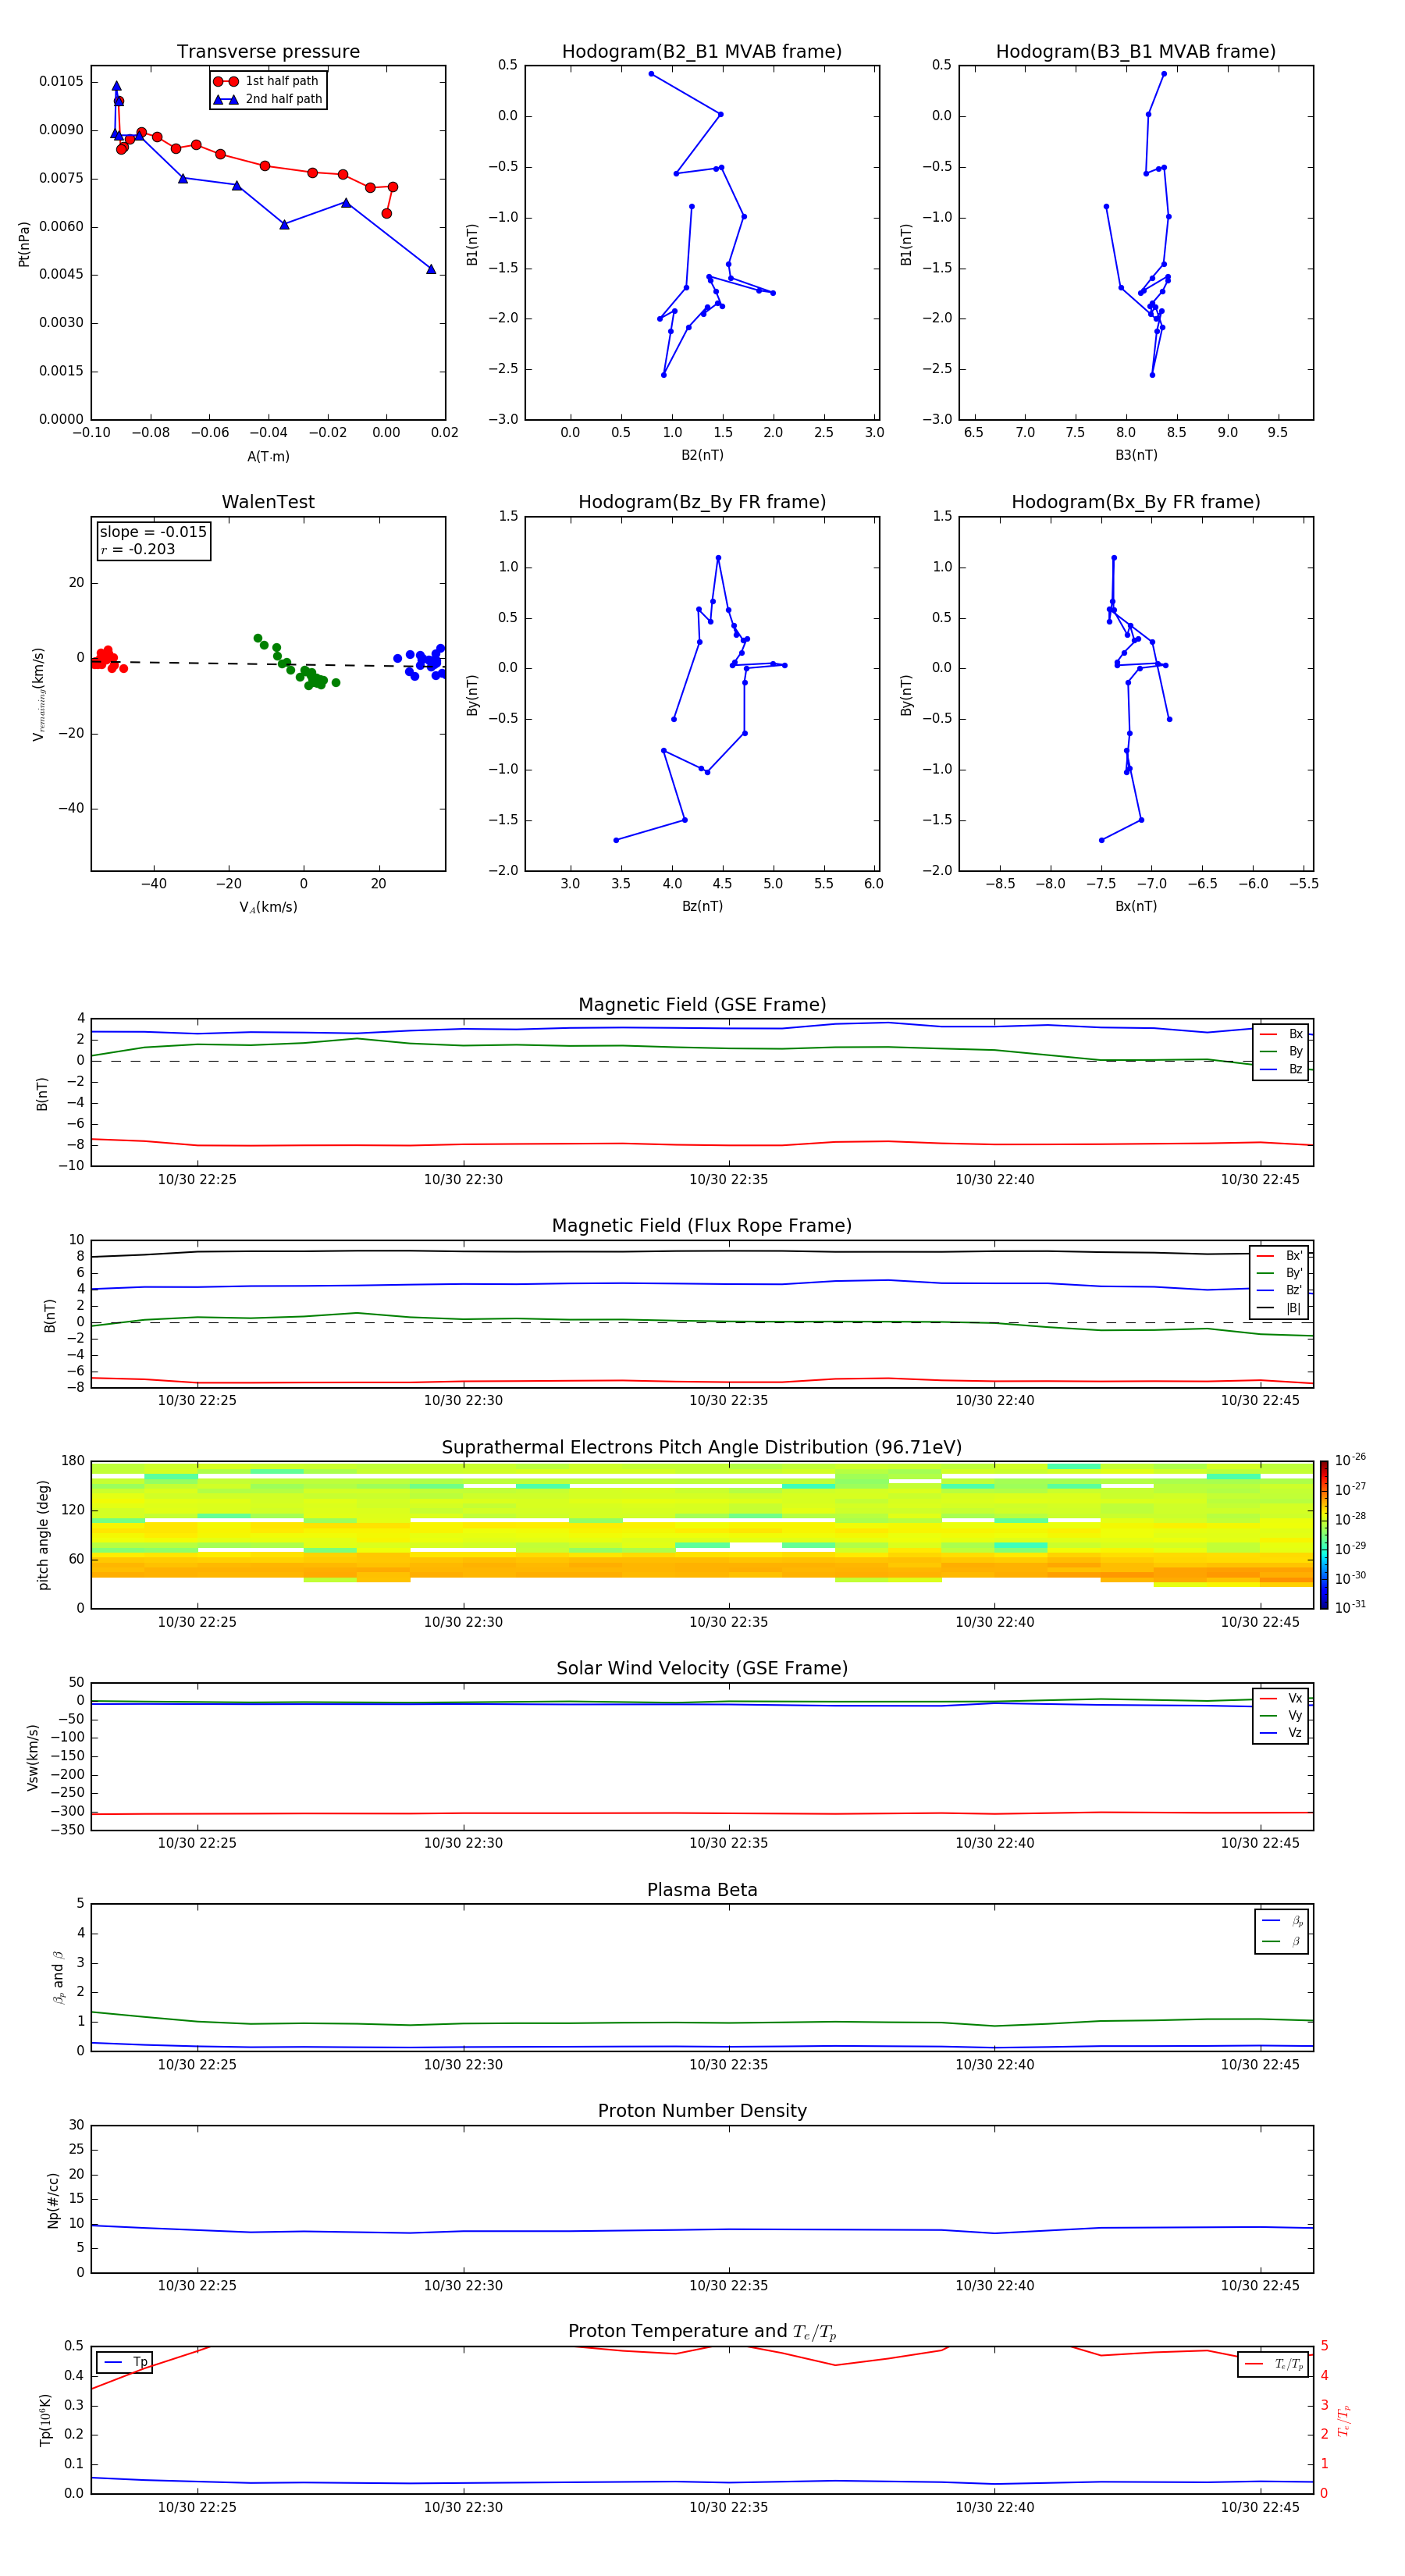This screenshot has width=1405, height=2576.
Task: Click the 'Magnetic Field (Flux Rope Frame)' title
Action: point(702,1226)
